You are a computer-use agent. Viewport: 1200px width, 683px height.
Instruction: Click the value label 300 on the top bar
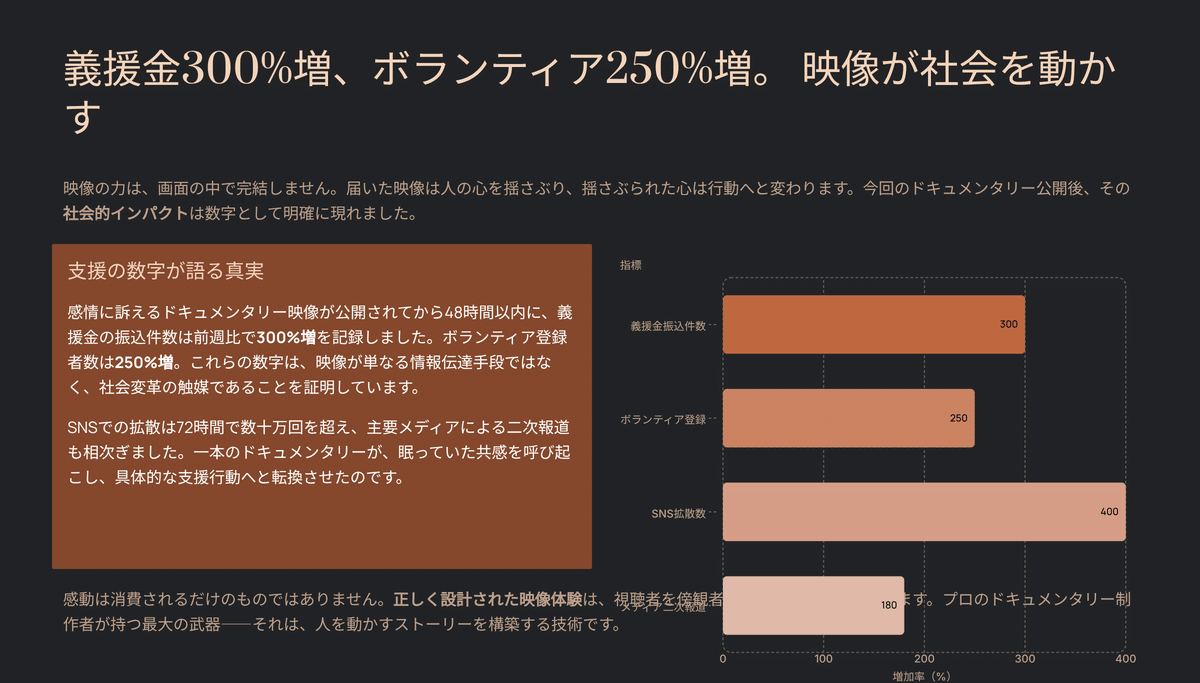point(1006,324)
